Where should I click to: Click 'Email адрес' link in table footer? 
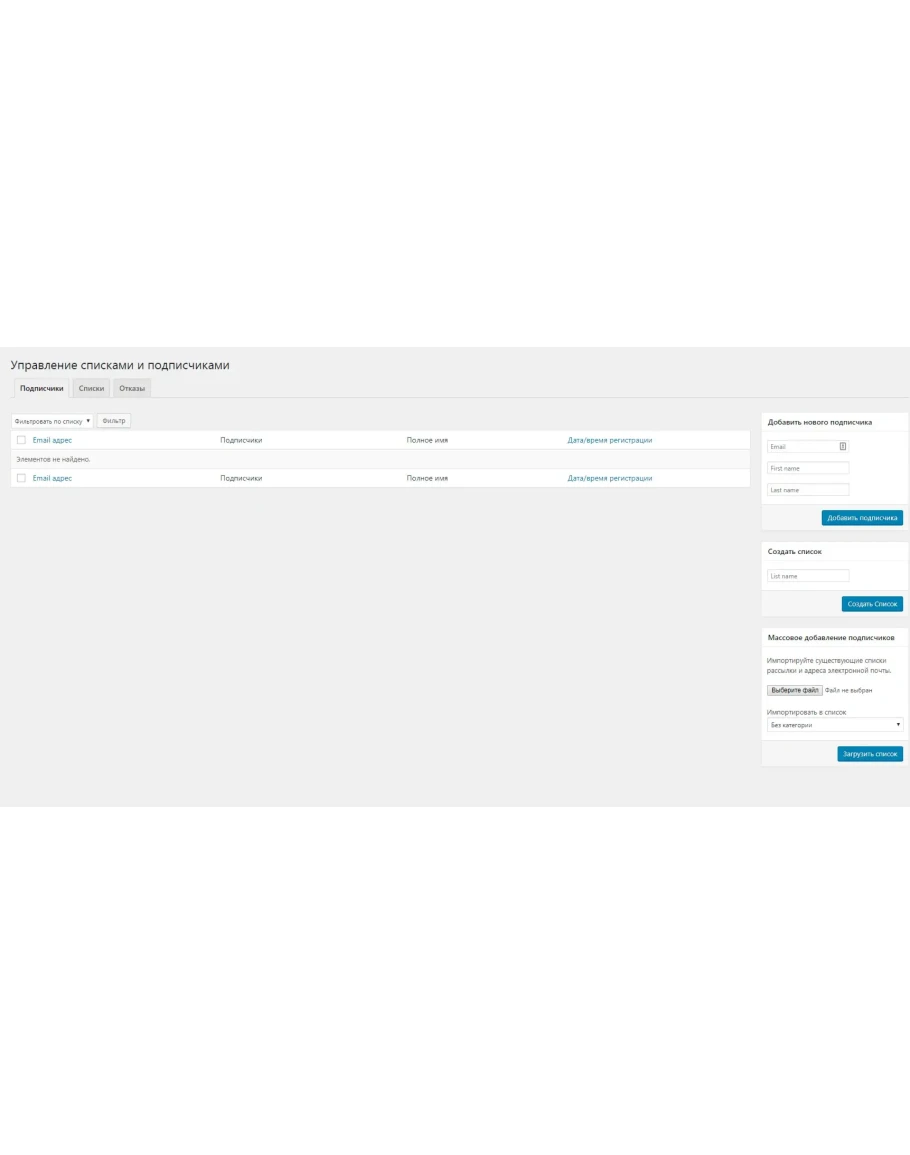click(x=52, y=478)
